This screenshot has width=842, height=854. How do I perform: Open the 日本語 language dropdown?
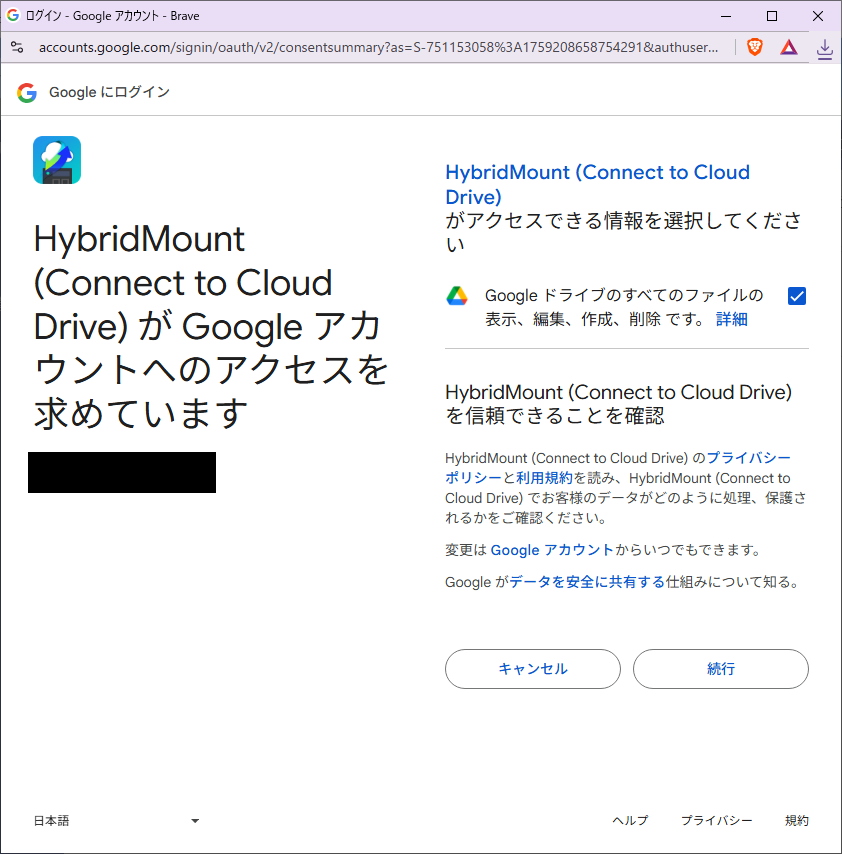click(x=117, y=821)
